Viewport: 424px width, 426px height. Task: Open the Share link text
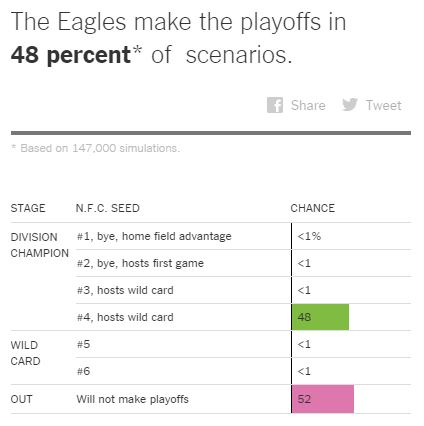[x=308, y=105]
